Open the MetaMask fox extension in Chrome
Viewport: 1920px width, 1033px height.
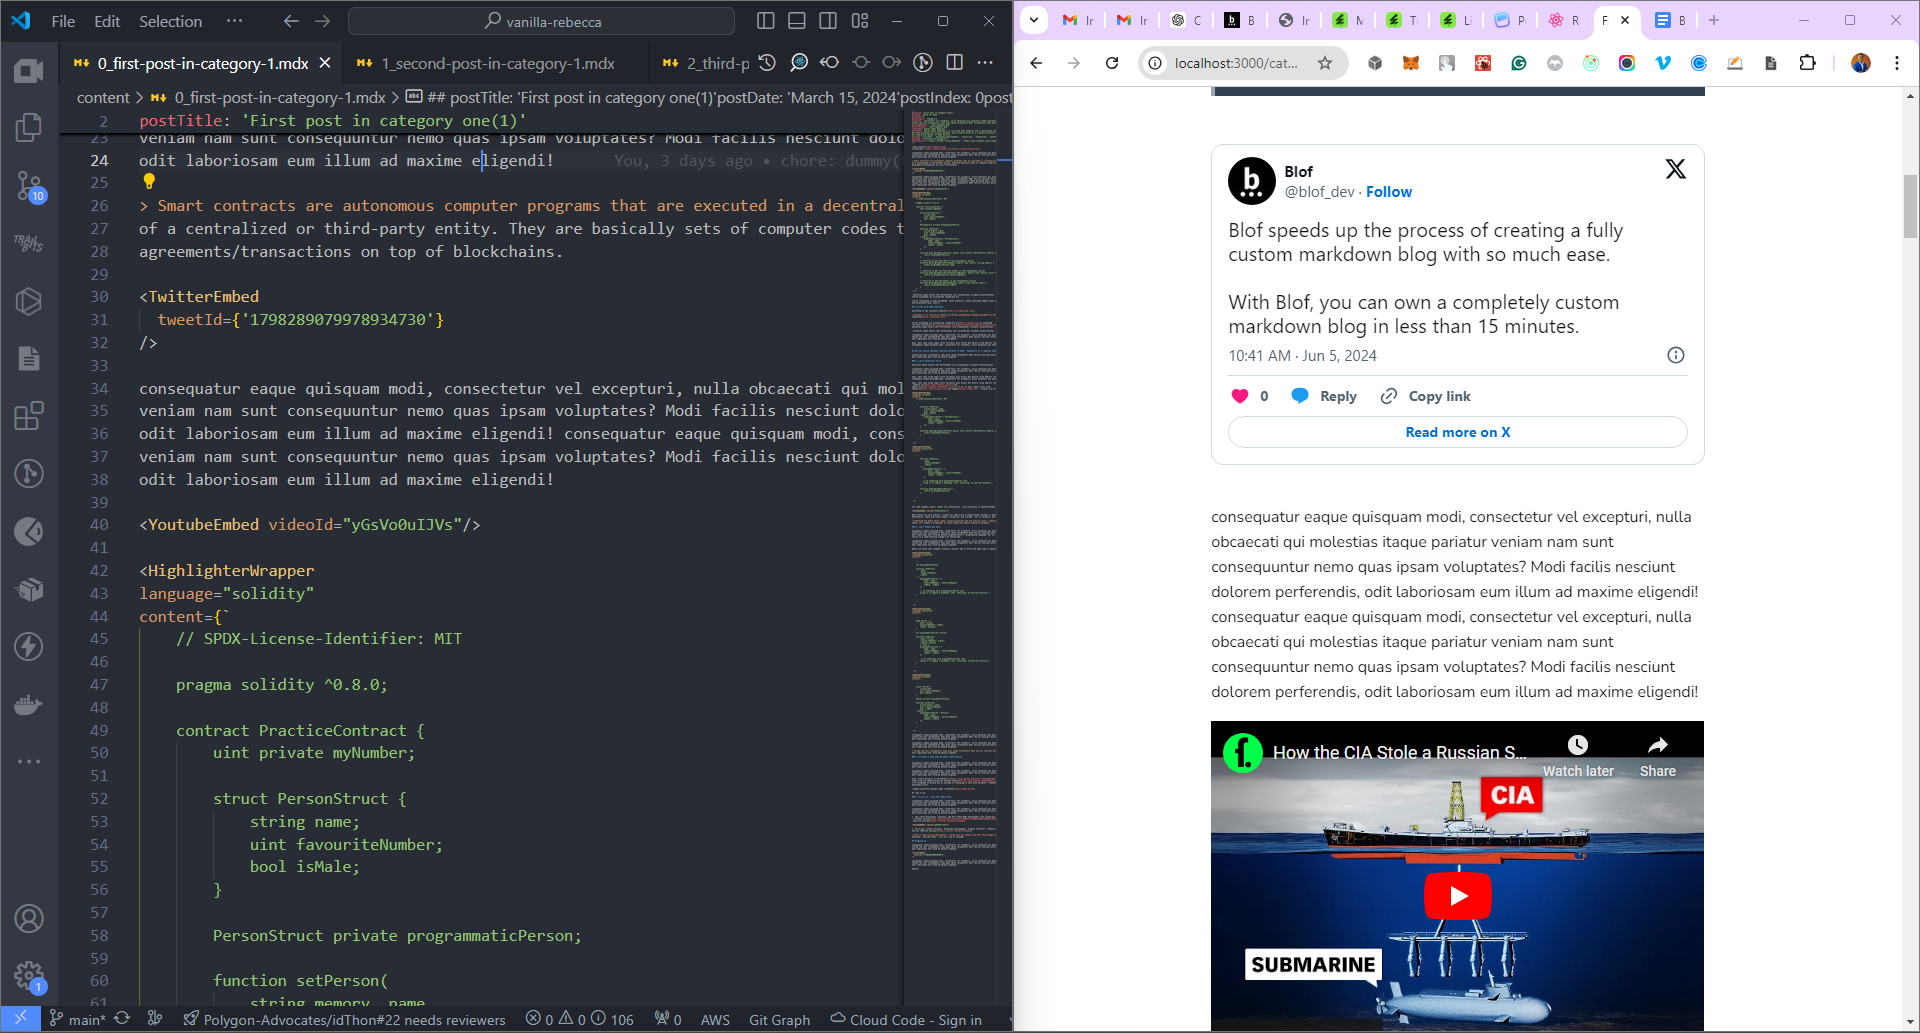tap(1411, 63)
